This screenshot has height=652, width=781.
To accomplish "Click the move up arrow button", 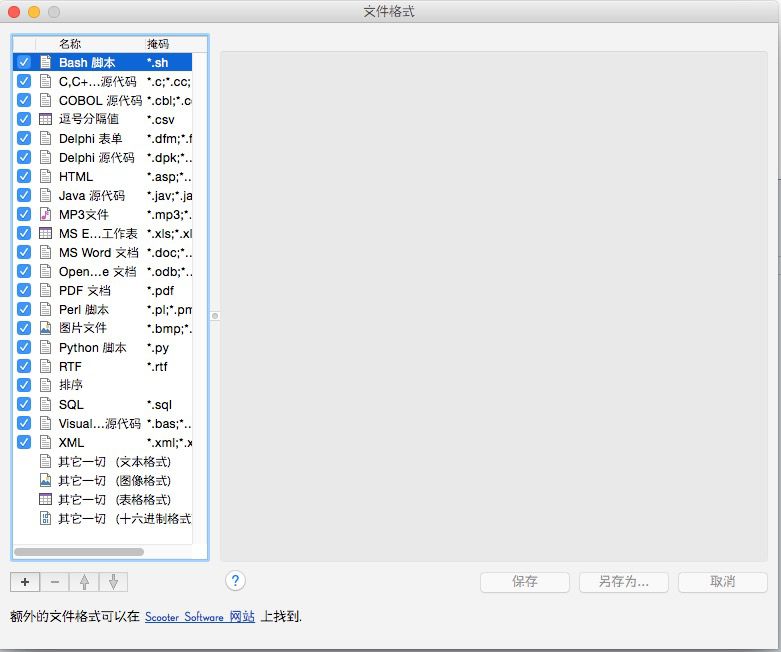I will point(84,581).
